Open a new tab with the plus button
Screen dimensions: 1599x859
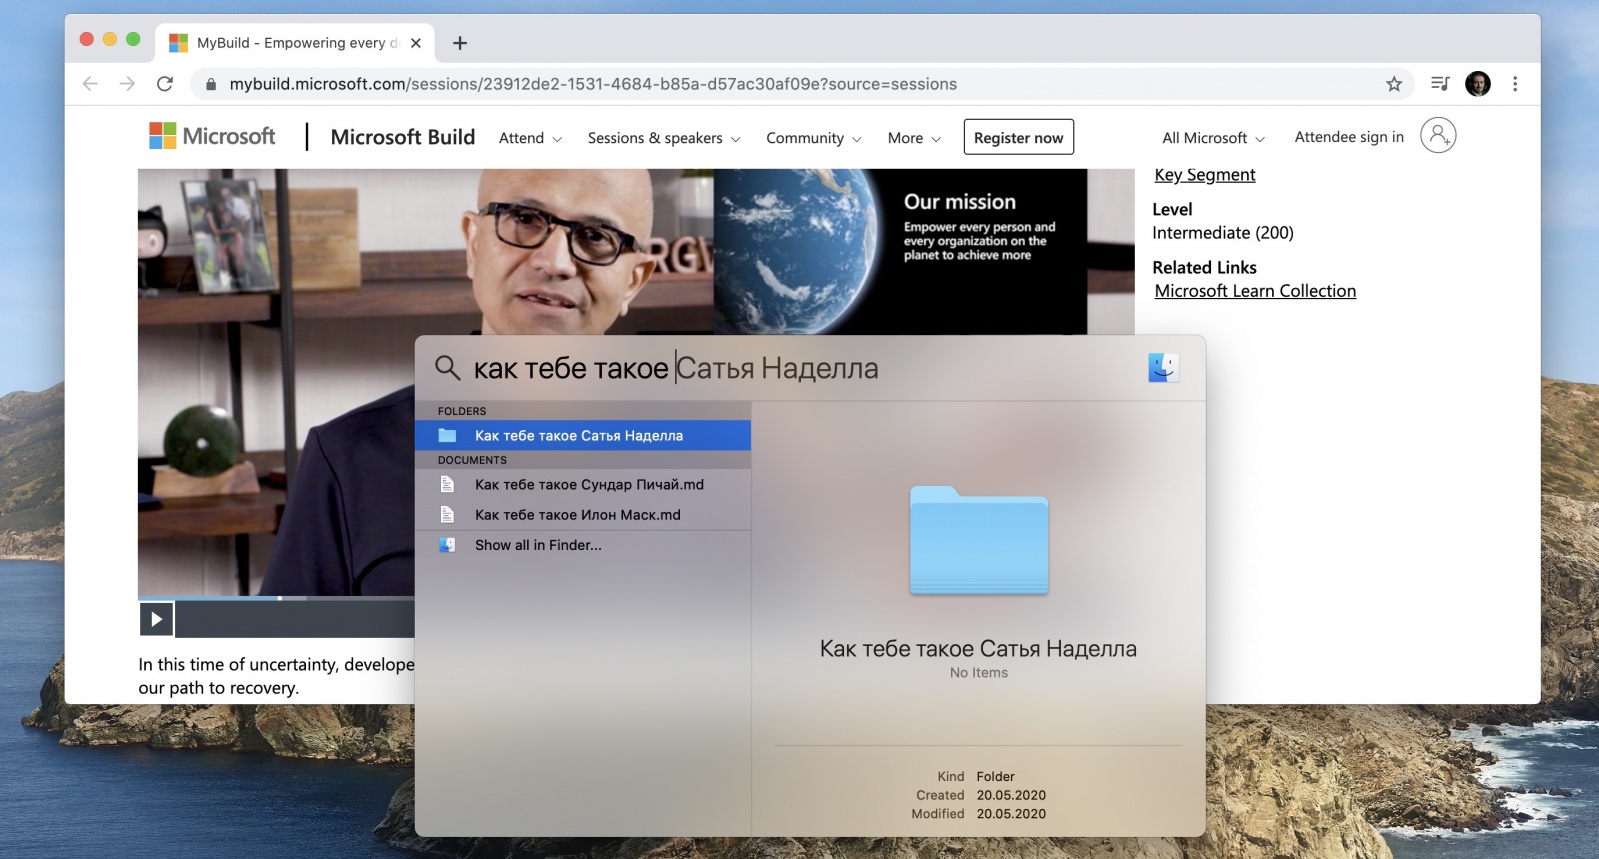pyautogui.click(x=460, y=43)
